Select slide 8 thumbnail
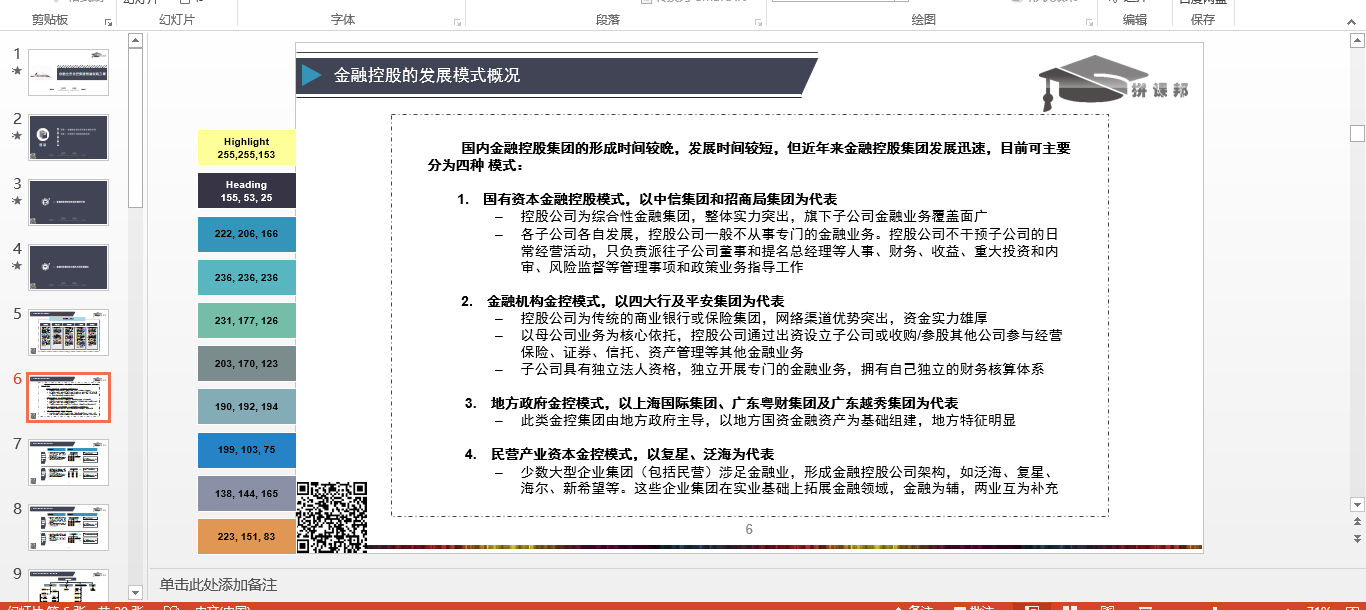The height and width of the screenshot is (610, 1366). [69, 527]
